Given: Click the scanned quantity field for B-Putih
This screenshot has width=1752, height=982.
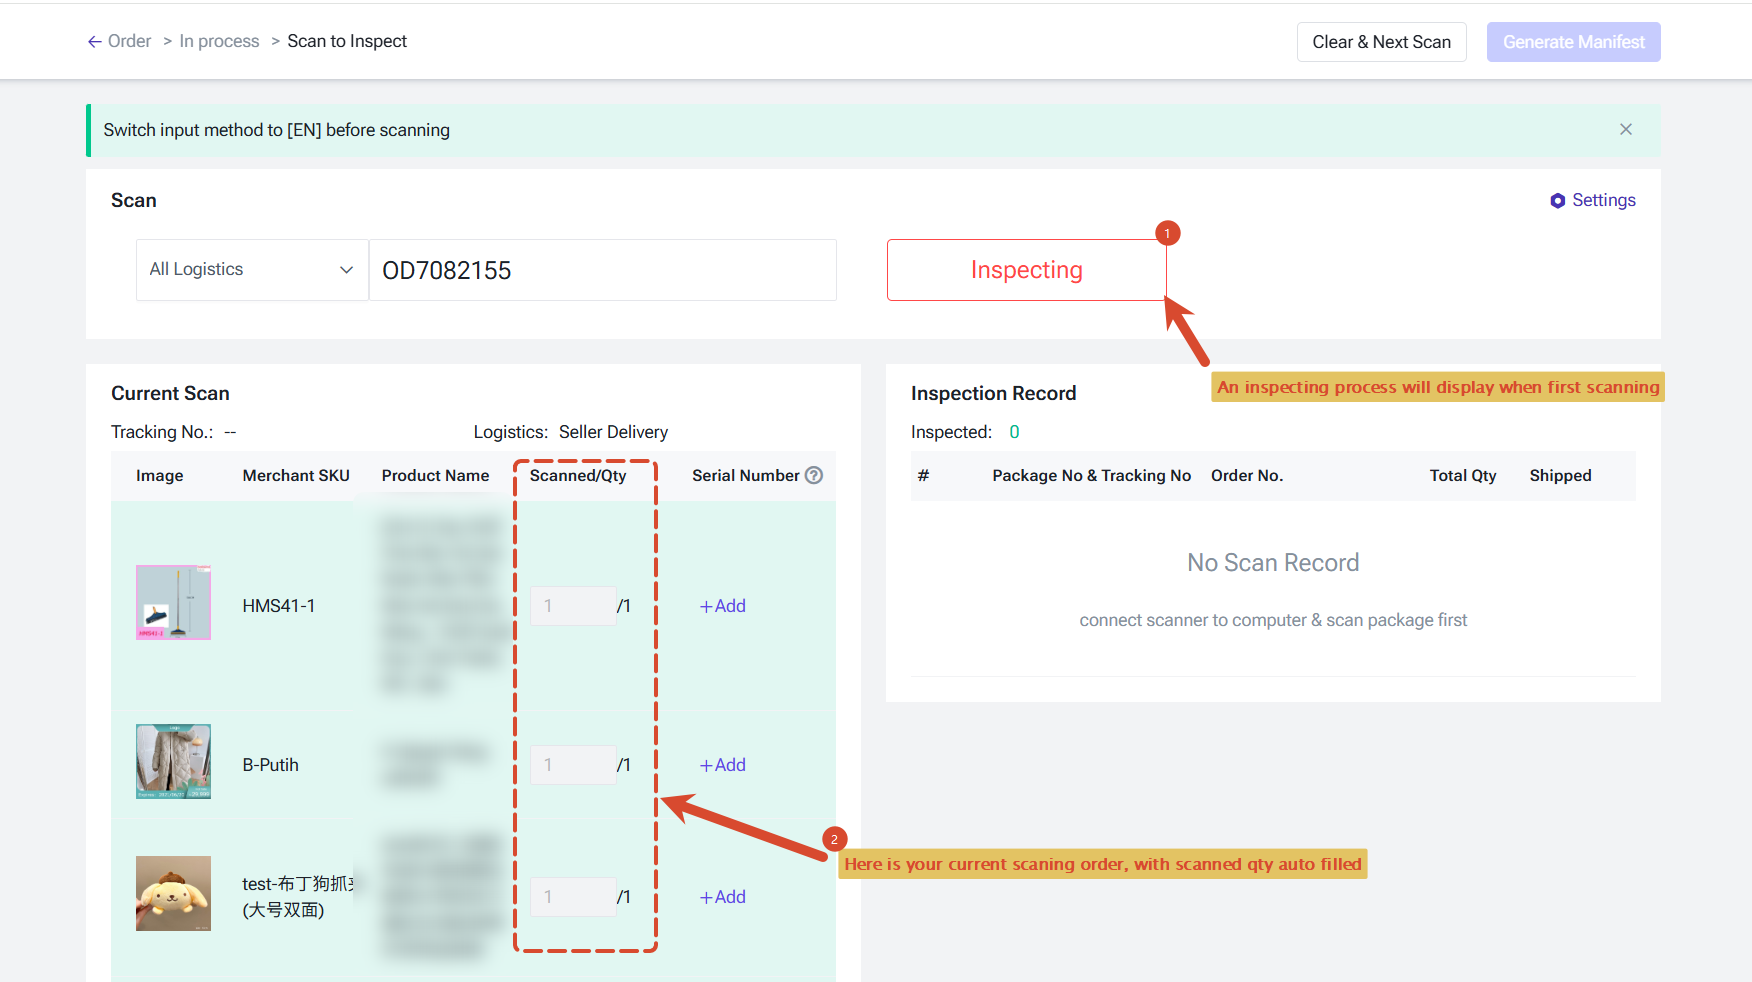Looking at the screenshot, I should pyautogui.click(x=573, y=765).
